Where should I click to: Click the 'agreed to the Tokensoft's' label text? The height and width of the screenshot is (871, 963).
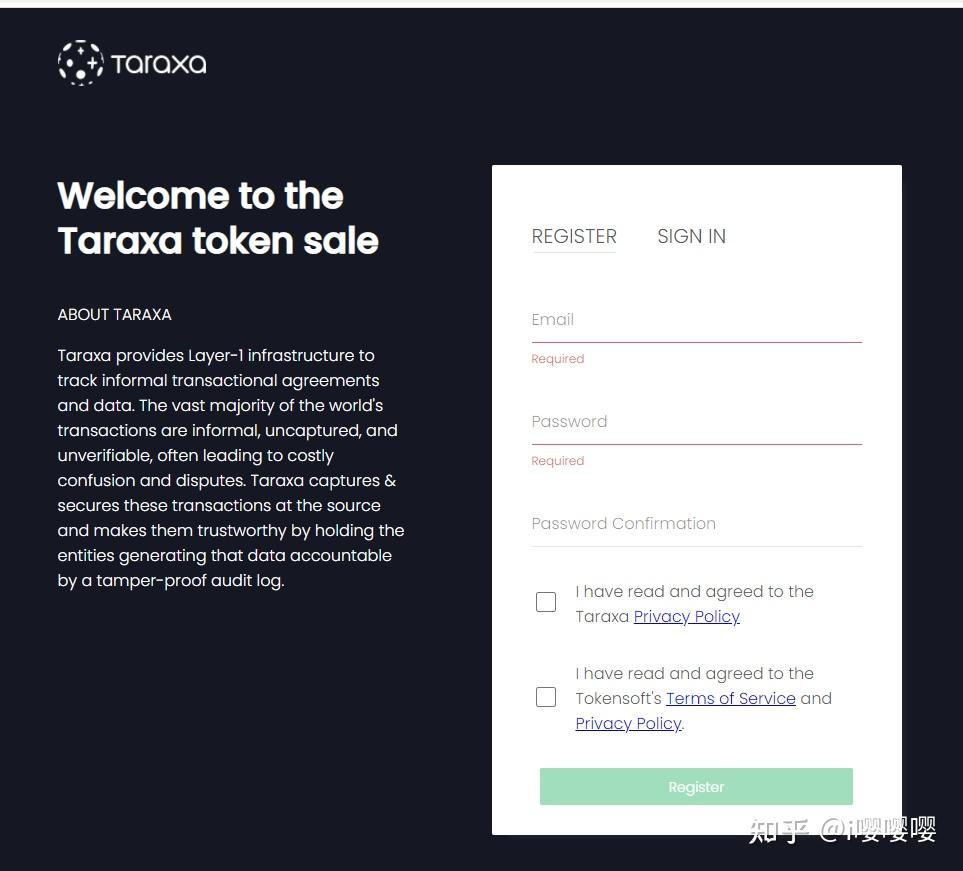tap(694, 674)
